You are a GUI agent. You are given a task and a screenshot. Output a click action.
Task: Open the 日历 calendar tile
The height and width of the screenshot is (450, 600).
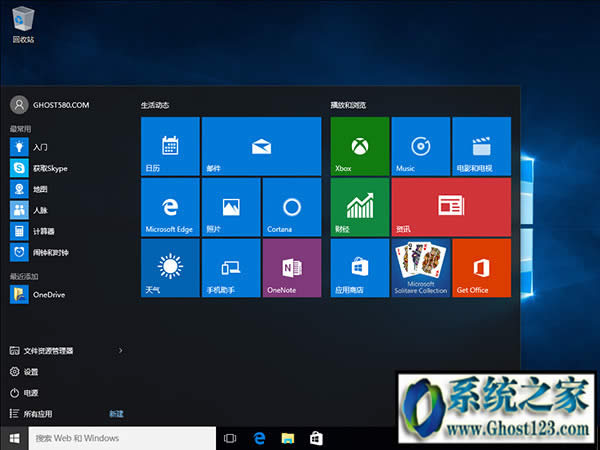pos(170,146)
